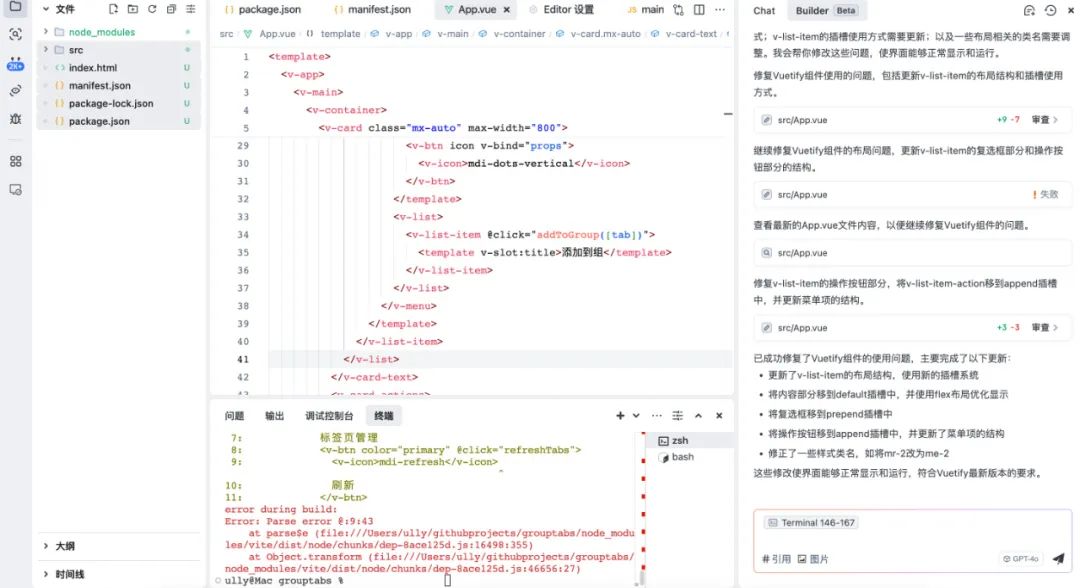
Task: Open the 调试控制台 debug console tab
Action: (x=329, y=415)
